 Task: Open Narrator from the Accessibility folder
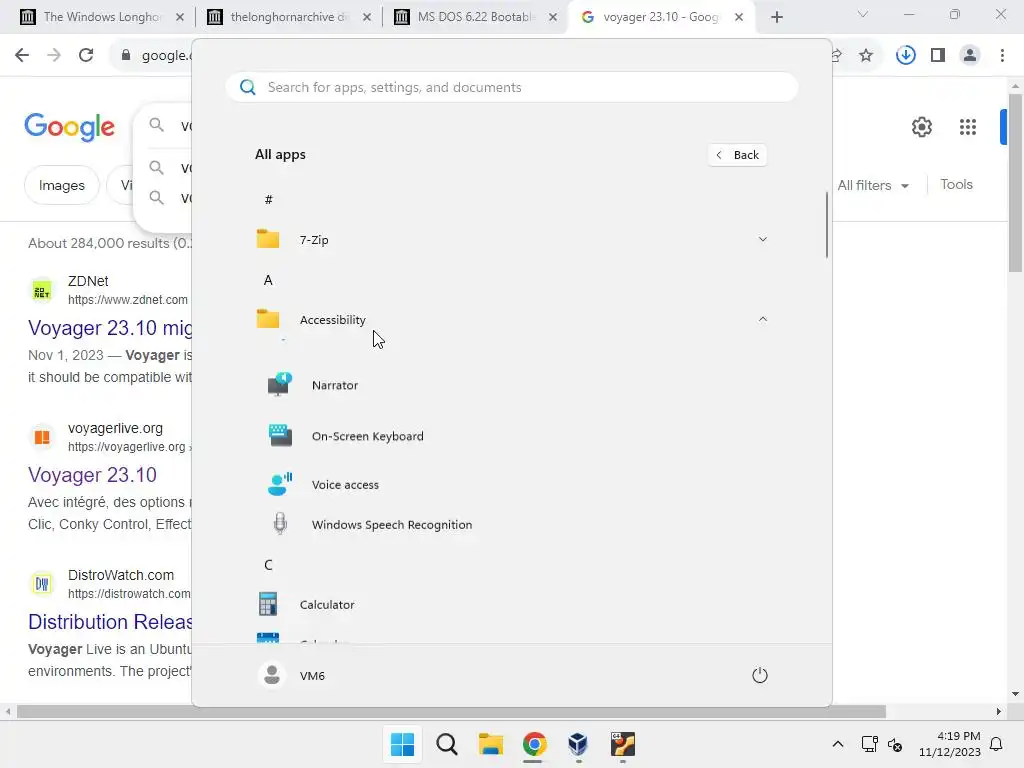point(334,385)
